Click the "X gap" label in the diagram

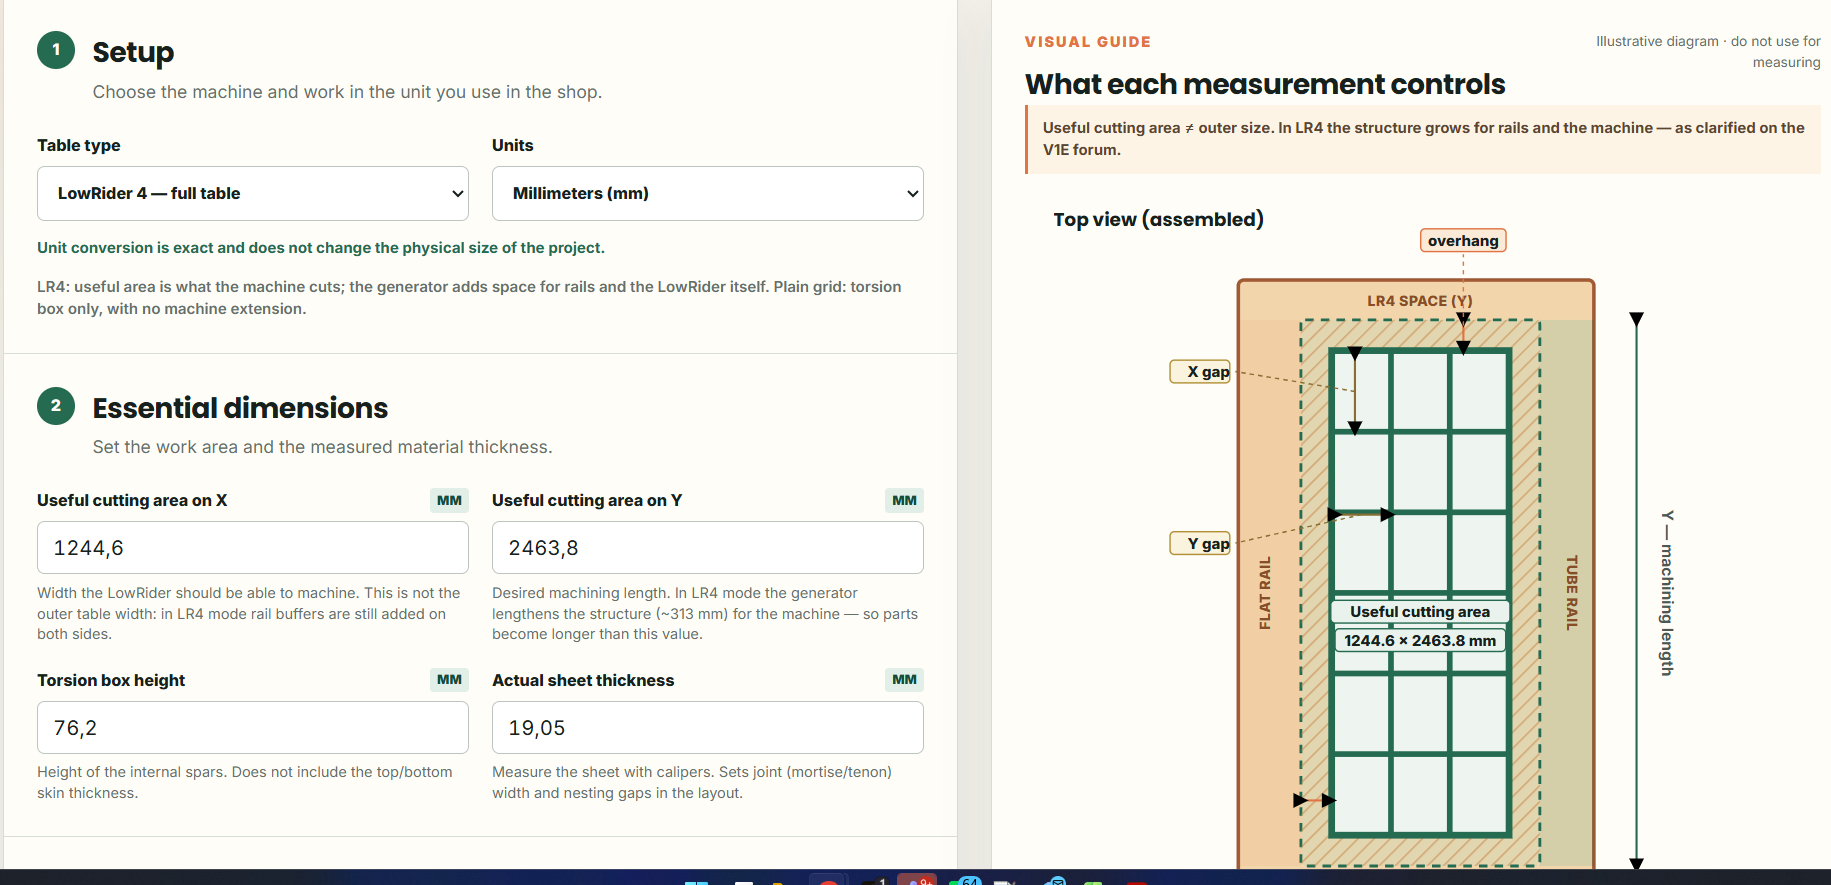pos(1201,372)
